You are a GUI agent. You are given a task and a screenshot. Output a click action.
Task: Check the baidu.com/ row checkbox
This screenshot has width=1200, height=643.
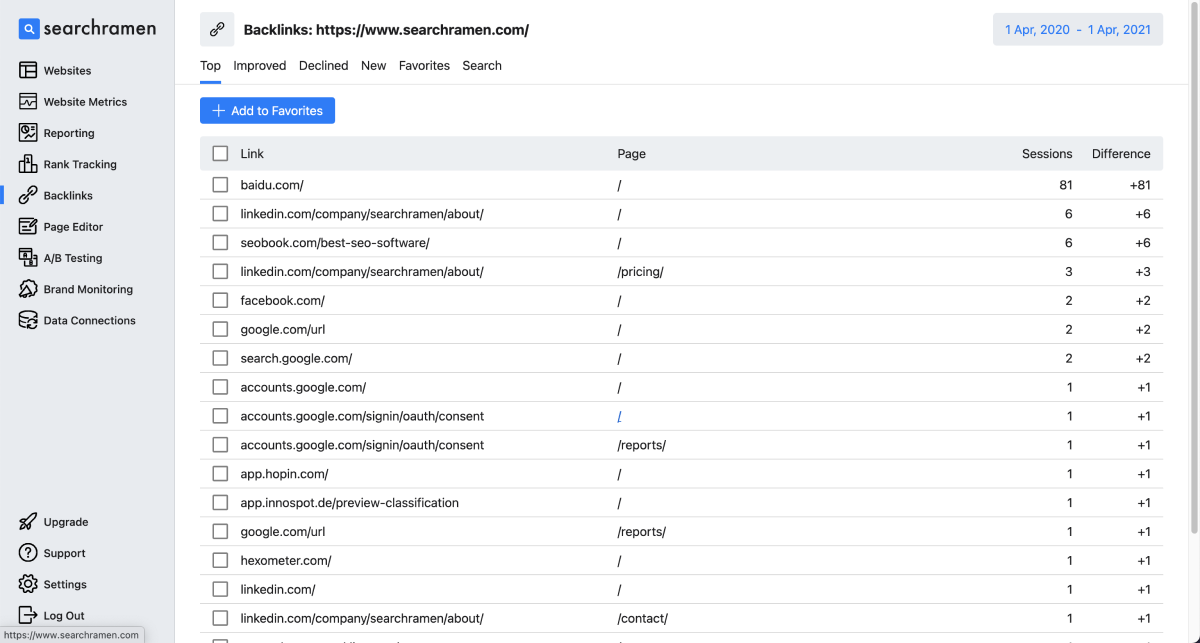tap(220, 185)
